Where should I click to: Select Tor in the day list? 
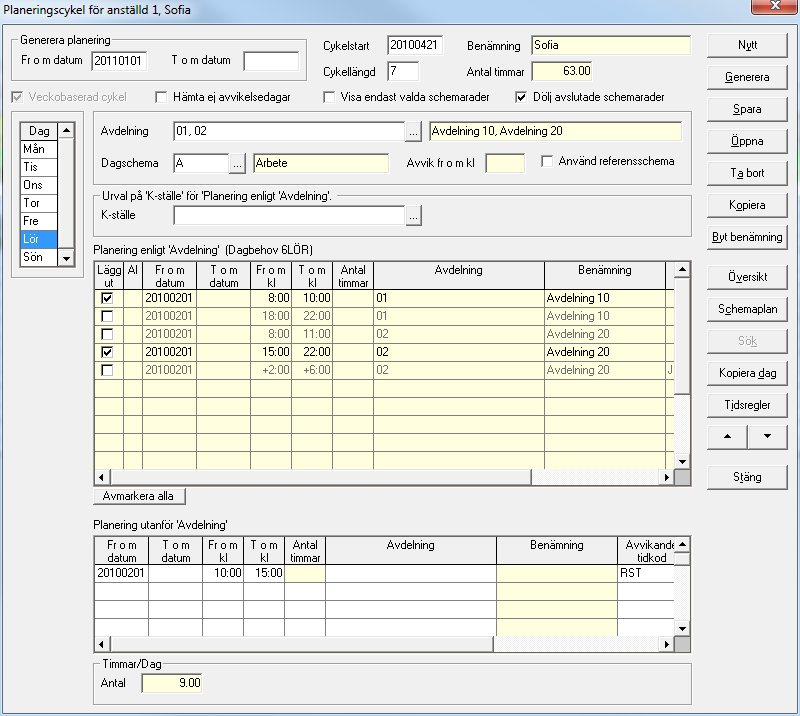(39, 203)
